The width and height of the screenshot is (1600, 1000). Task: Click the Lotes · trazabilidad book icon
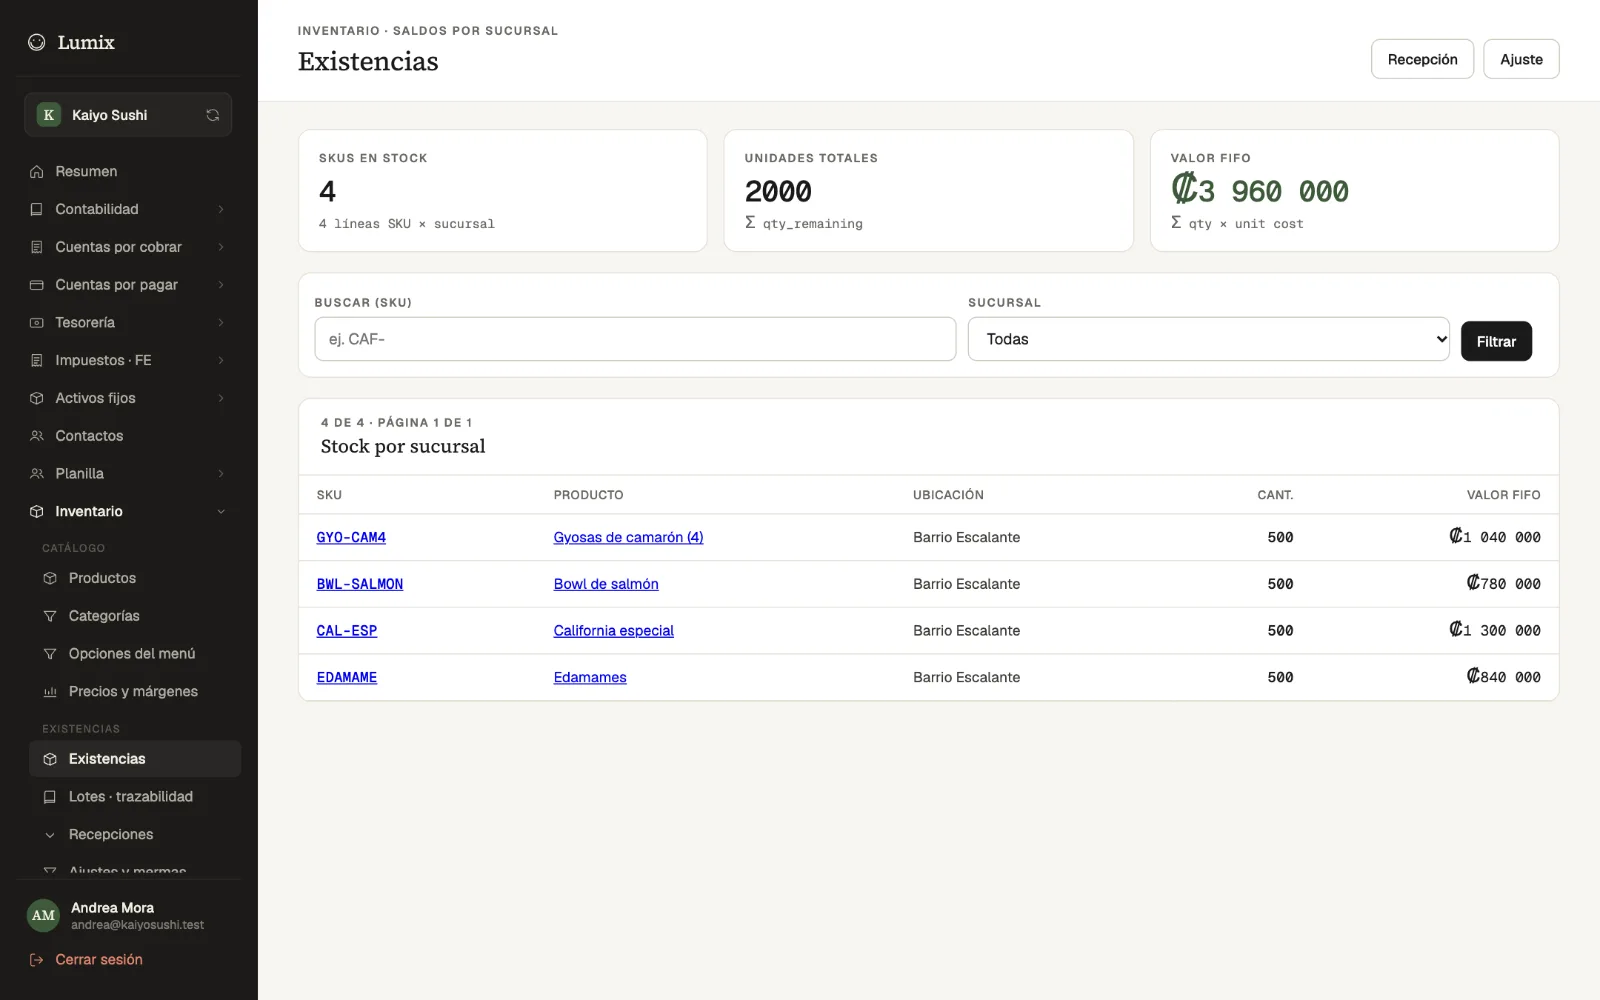[50, 797]
